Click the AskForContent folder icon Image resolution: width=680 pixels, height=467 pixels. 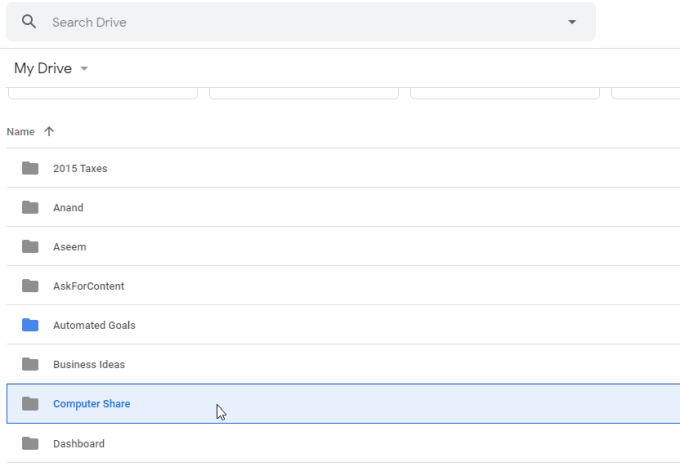click(30, 285)
